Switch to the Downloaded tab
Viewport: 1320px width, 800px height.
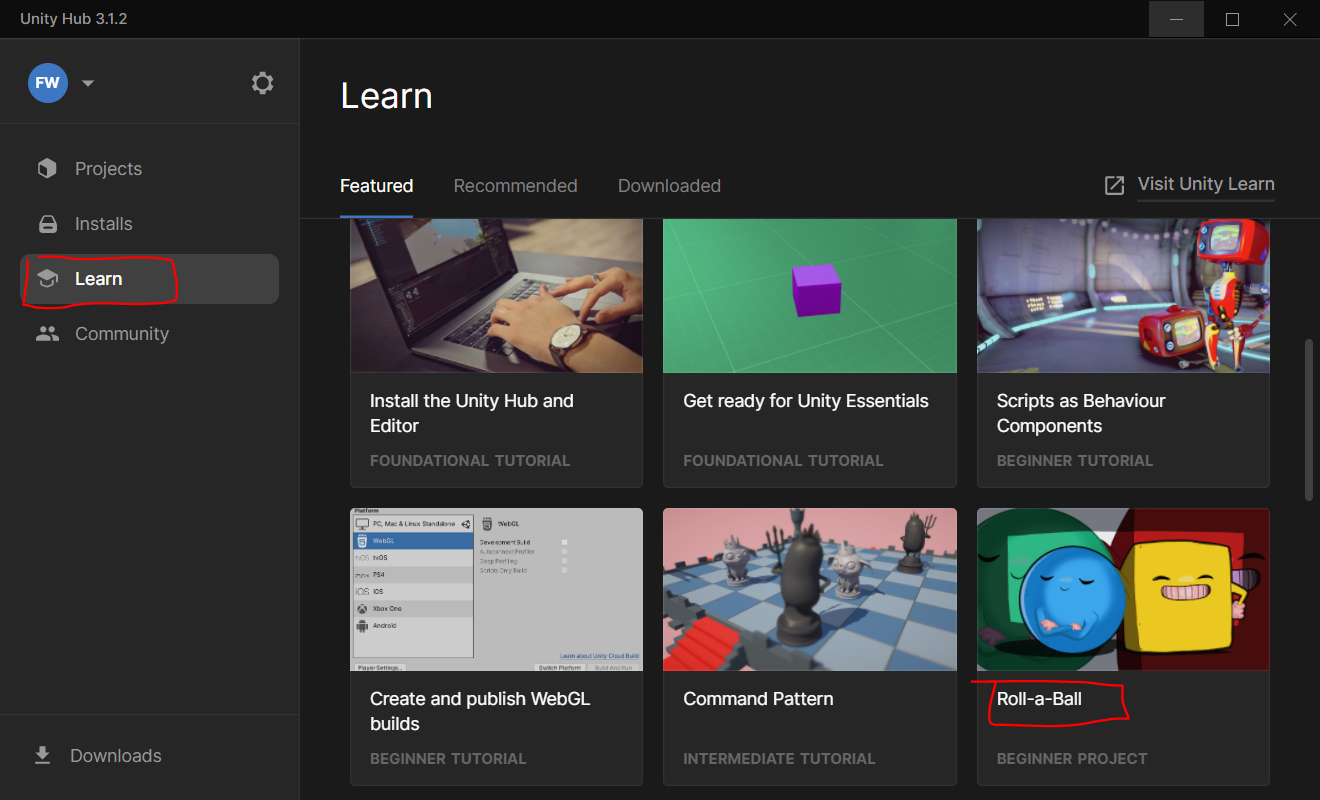pyautogui.click(x=669, y=186)
